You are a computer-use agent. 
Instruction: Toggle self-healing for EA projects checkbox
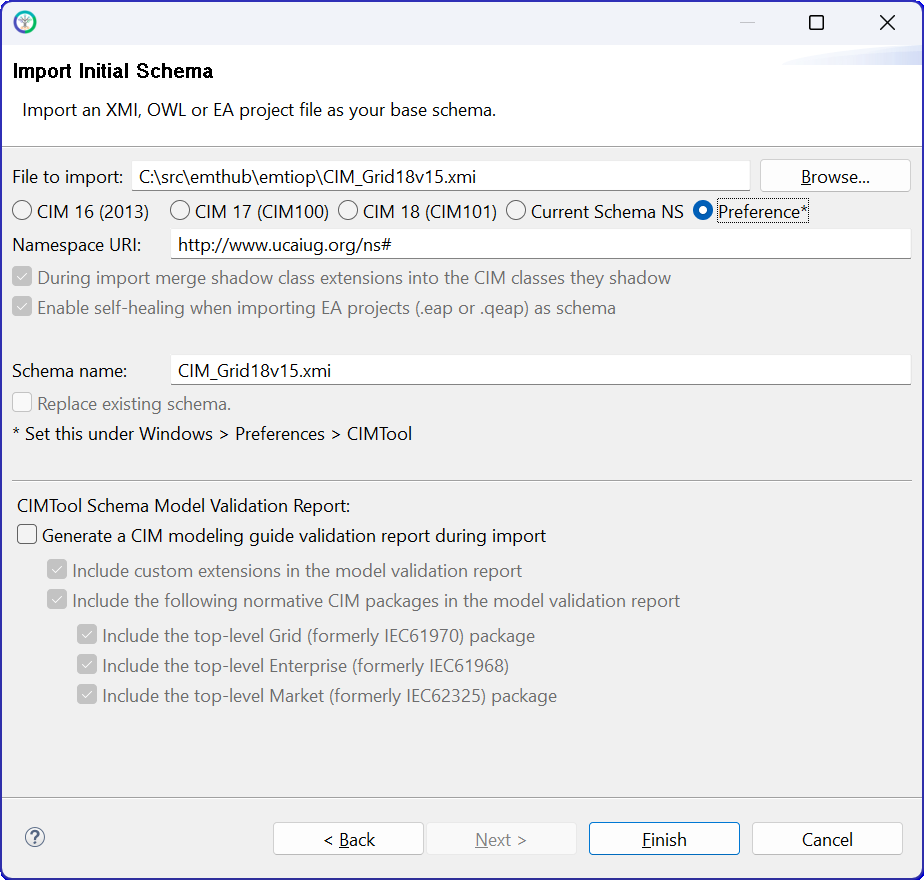click(x=22, y=307)
